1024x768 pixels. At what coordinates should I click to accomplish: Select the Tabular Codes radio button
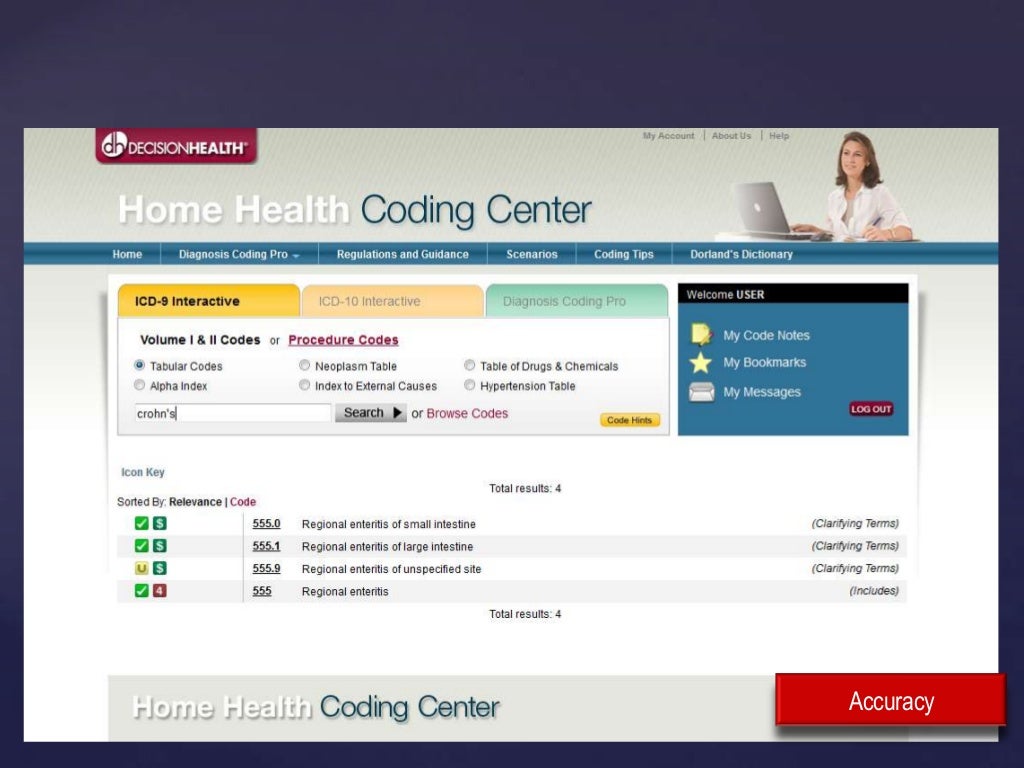139,365
